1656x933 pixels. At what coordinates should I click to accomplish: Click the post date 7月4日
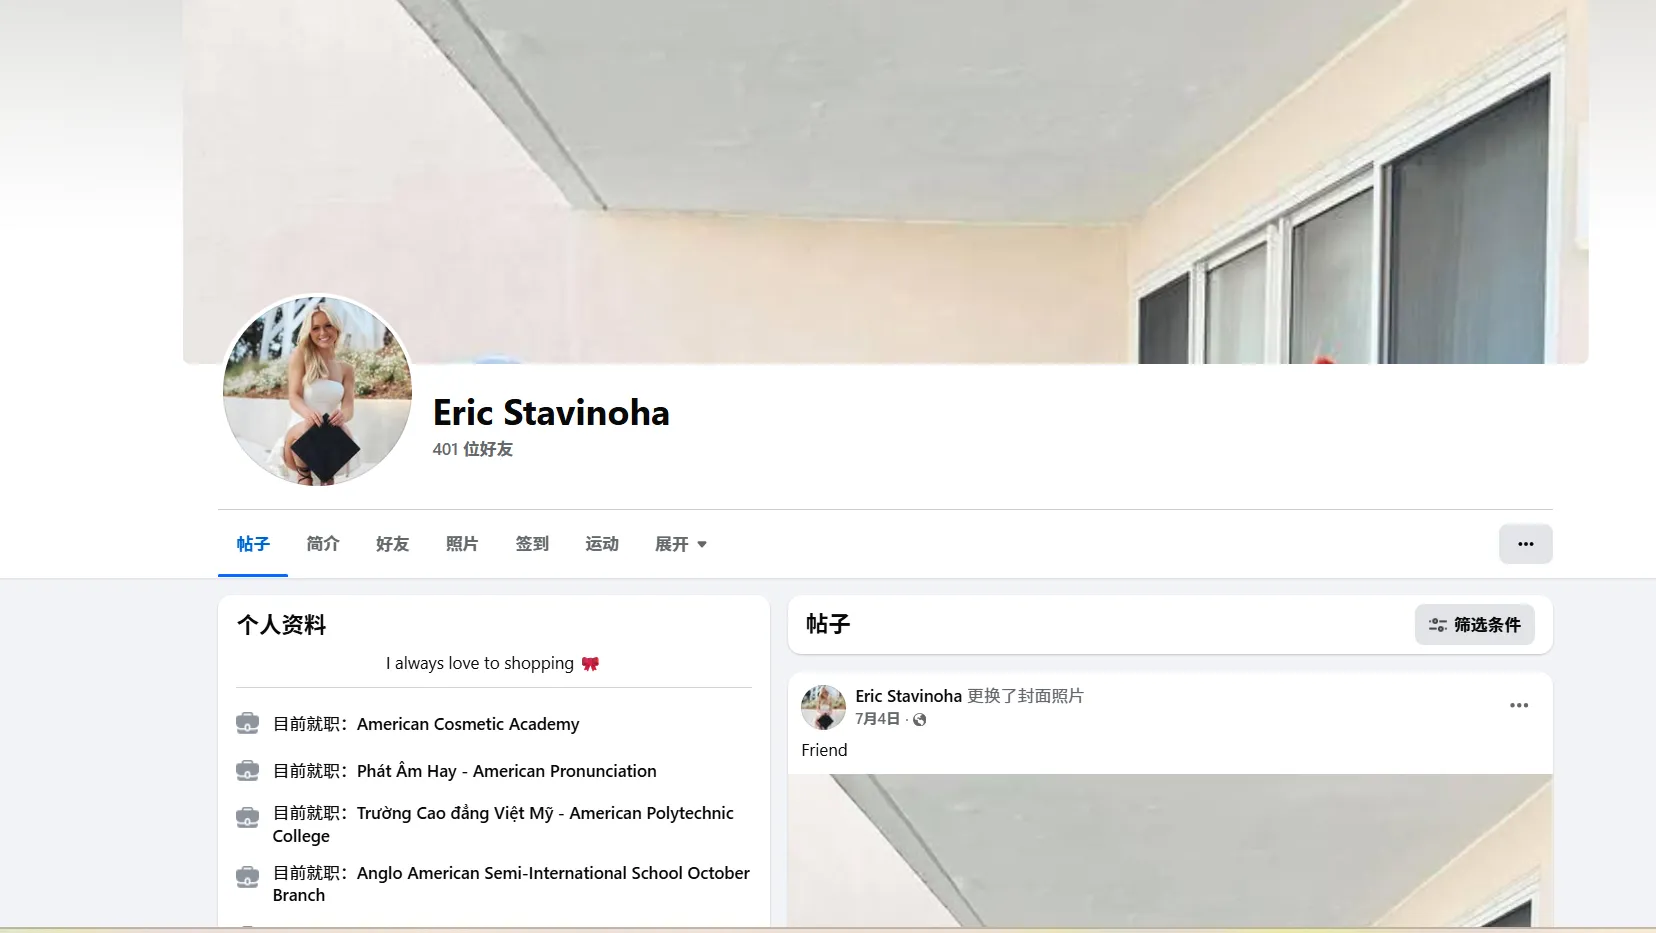877,719
